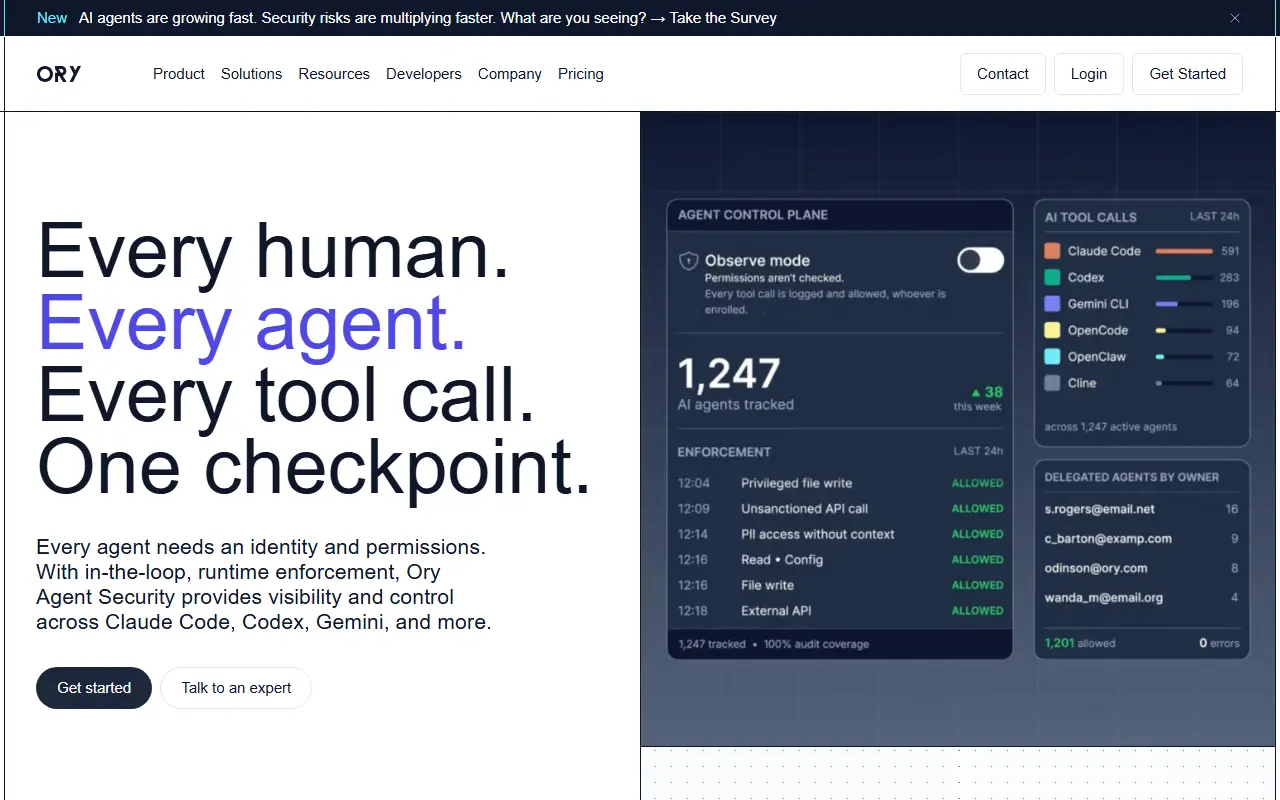Click owner "c_barton@examp.com"
The height and width of the screenshot is (800, 1280).
pos(1108,538)
